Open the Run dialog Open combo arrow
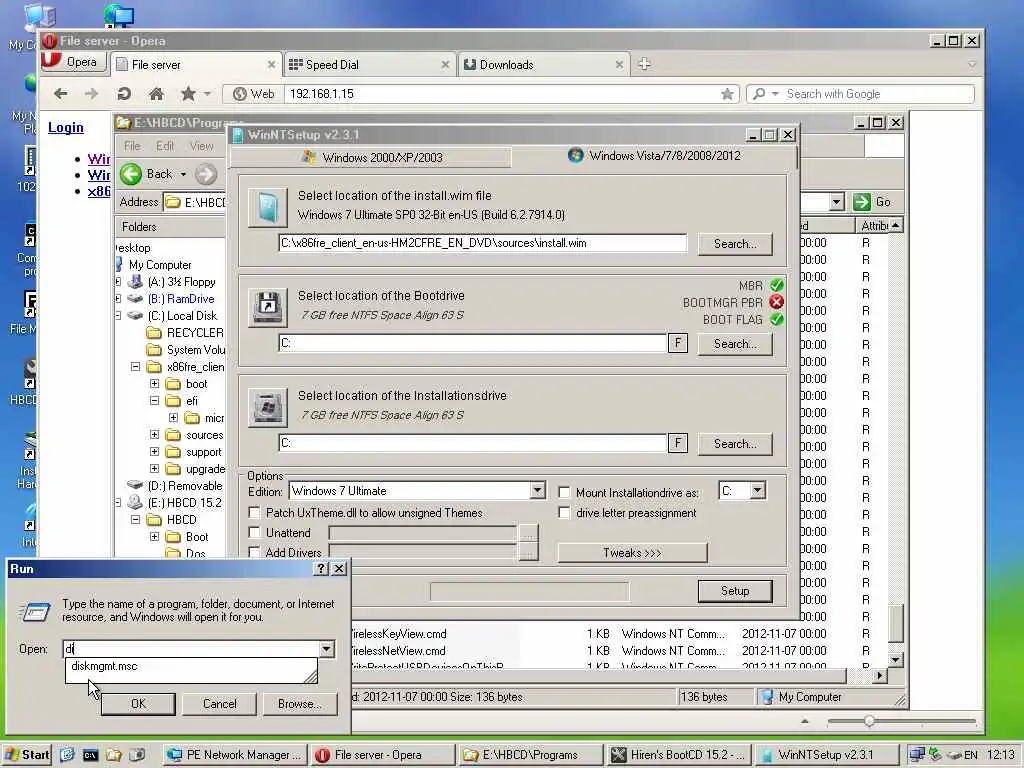 pyautogui.click(x=327, y=648)
